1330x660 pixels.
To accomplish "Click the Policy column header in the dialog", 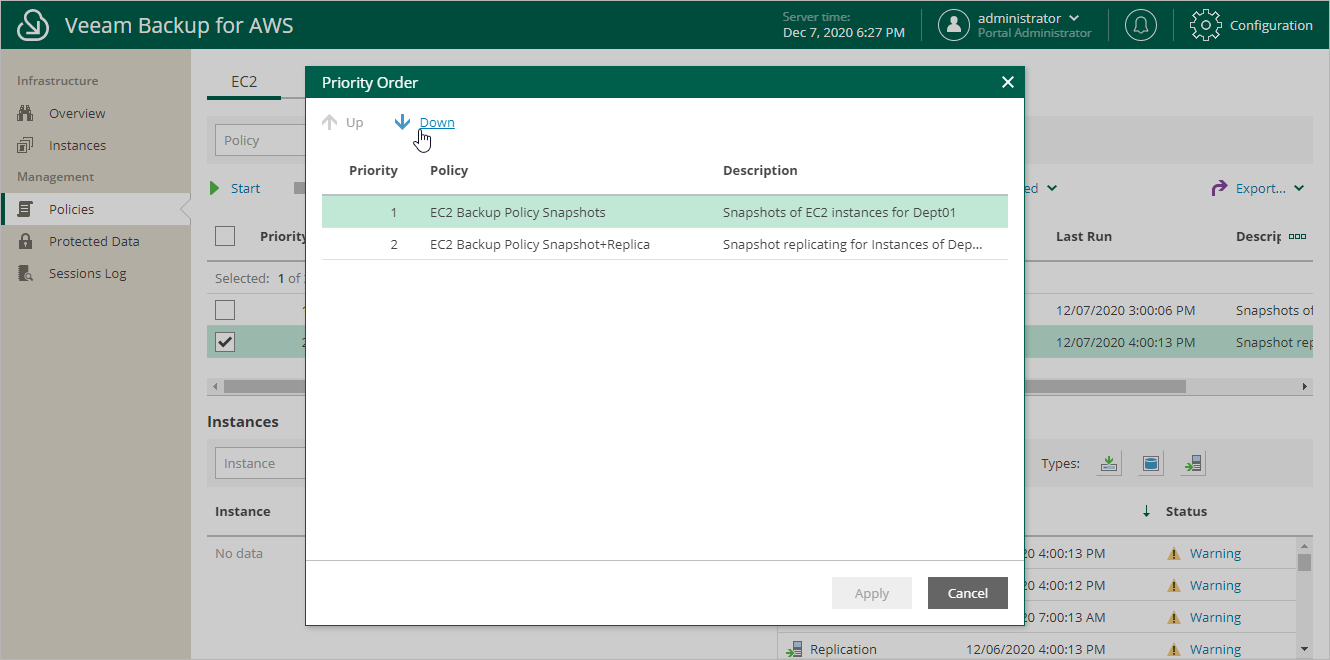I will coord(449,170).
